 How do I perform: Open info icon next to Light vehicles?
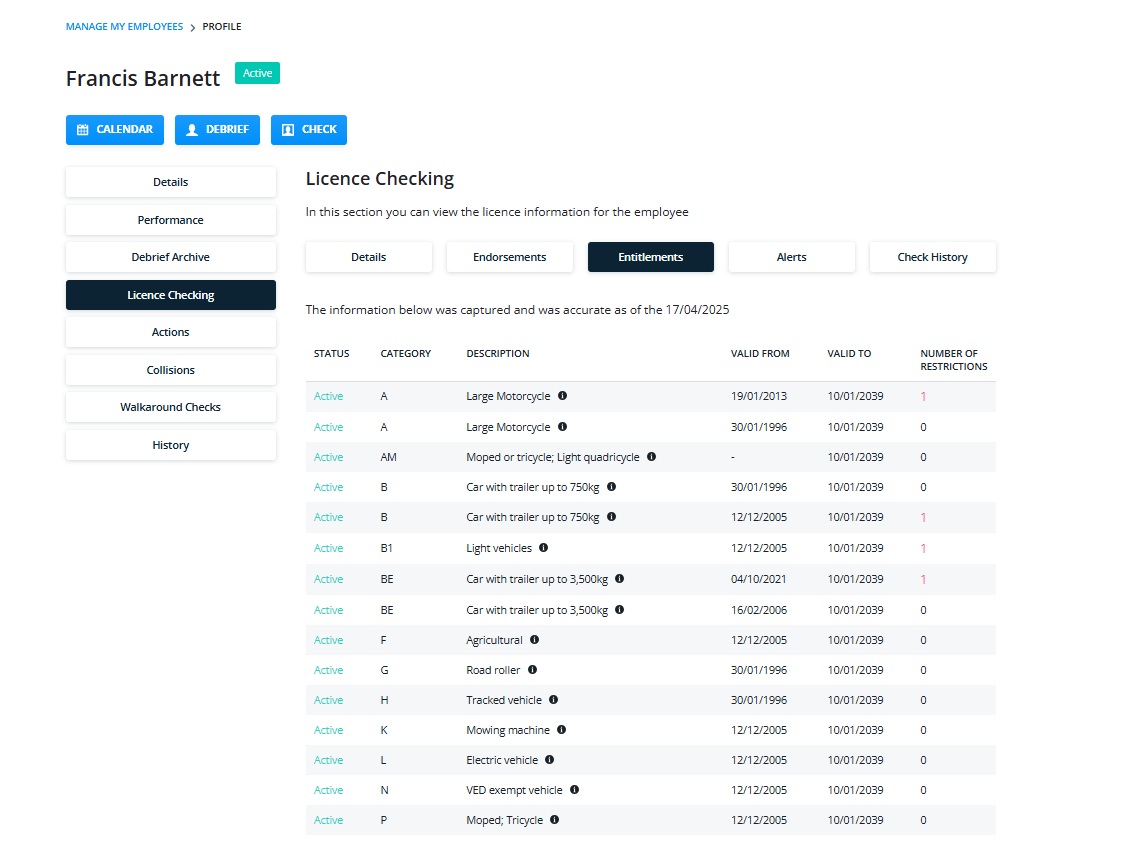(543, 548)
